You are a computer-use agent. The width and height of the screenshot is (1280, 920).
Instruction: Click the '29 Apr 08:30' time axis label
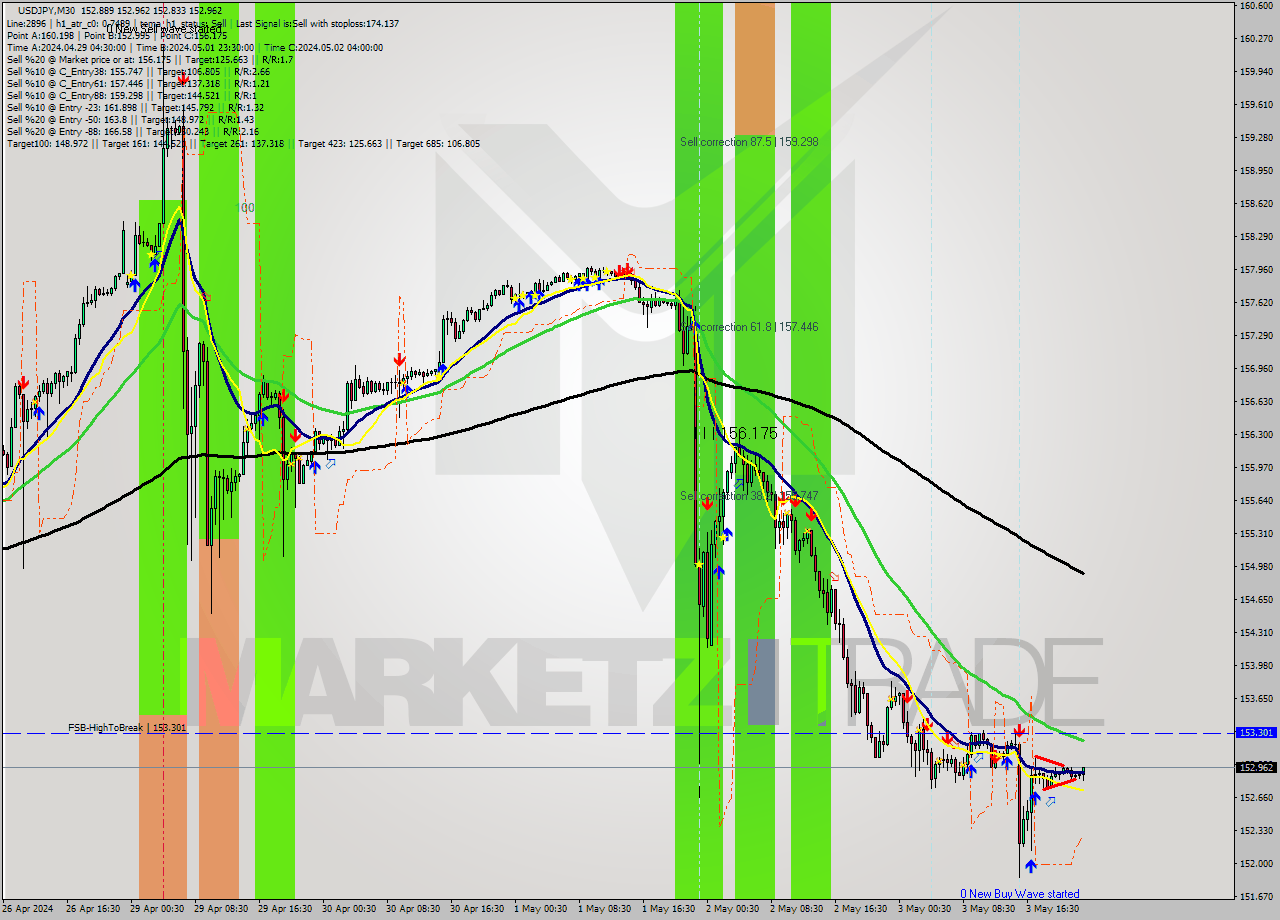point(221,909)
